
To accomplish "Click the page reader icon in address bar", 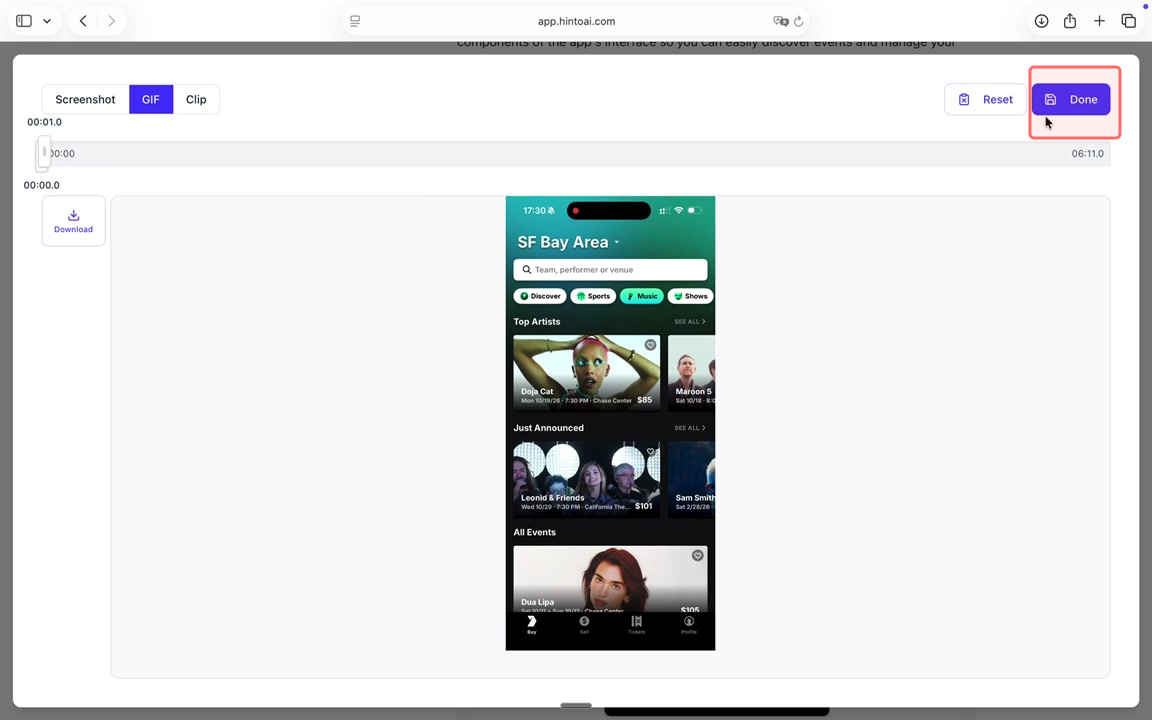I will pos(355,21).
